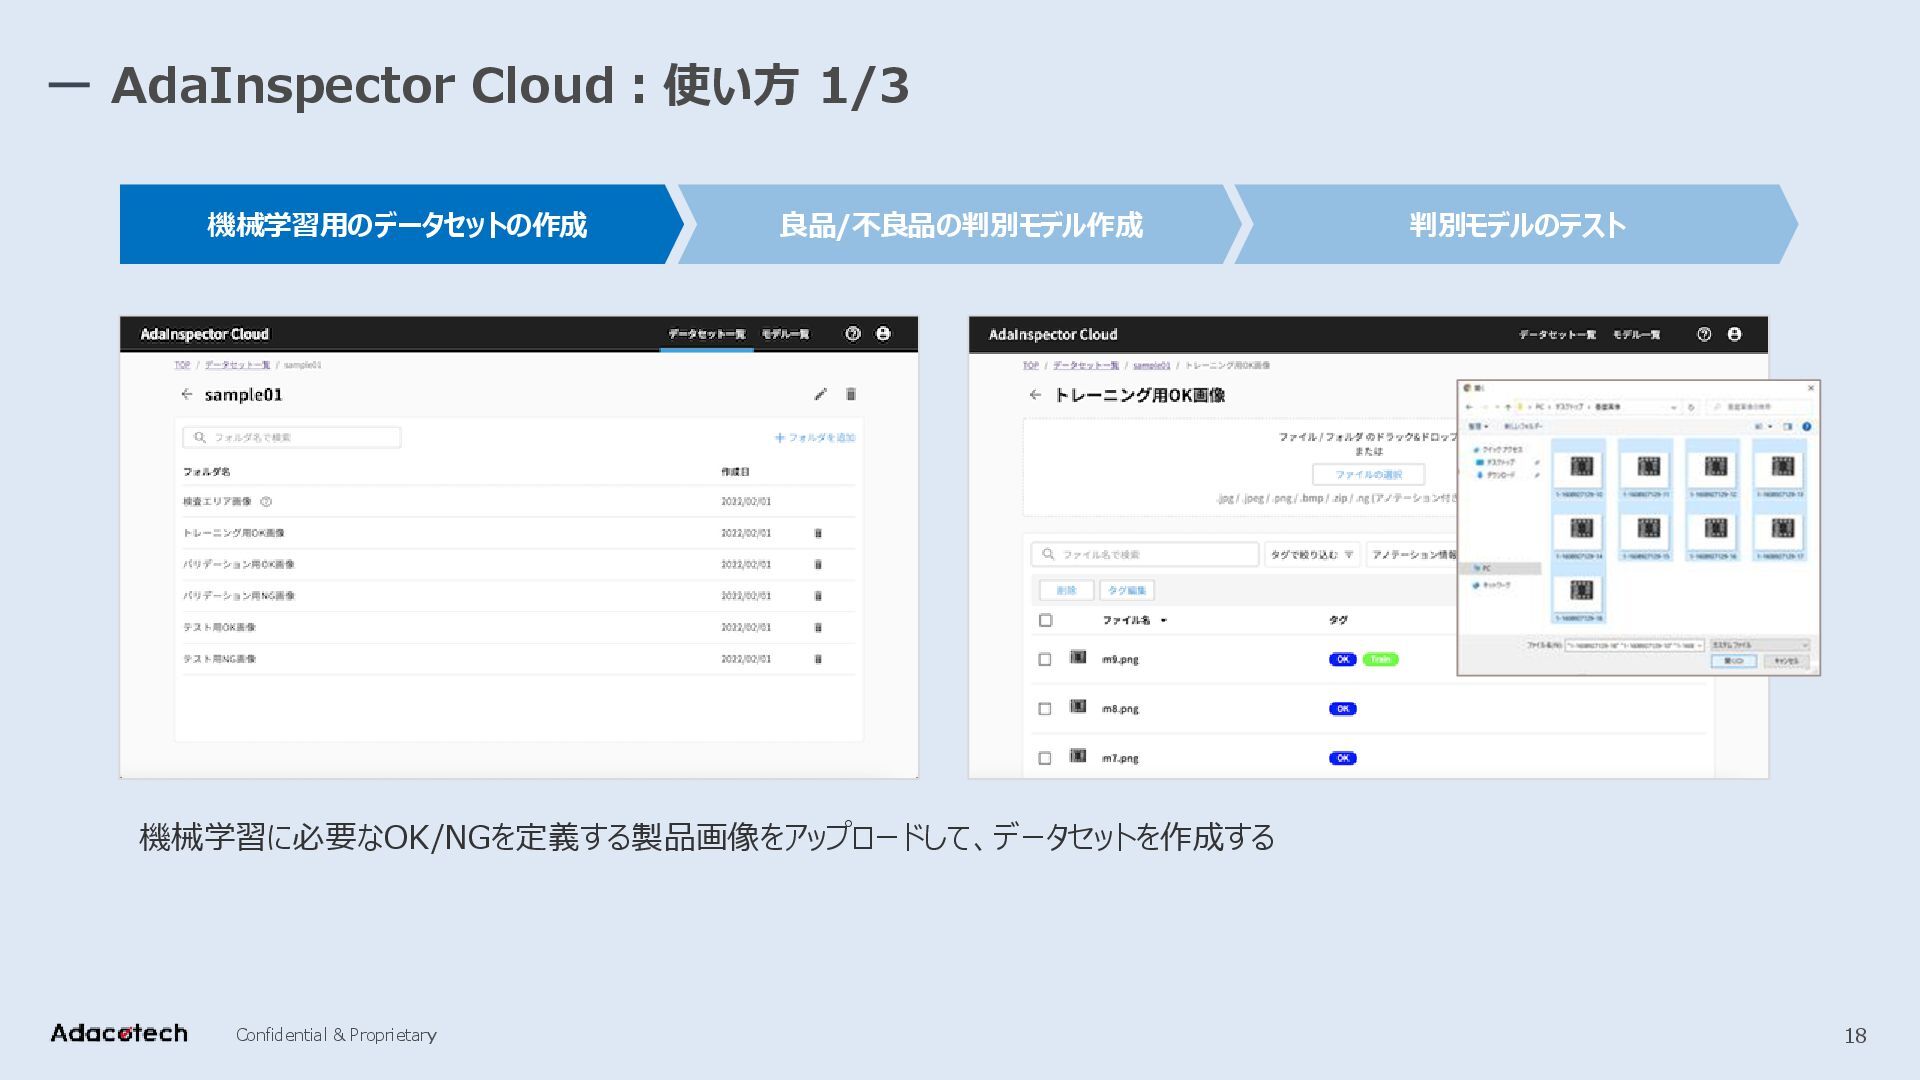Click the フォルダを追加 link
Screen dimensions: 1920x1080
click(815, 437)
